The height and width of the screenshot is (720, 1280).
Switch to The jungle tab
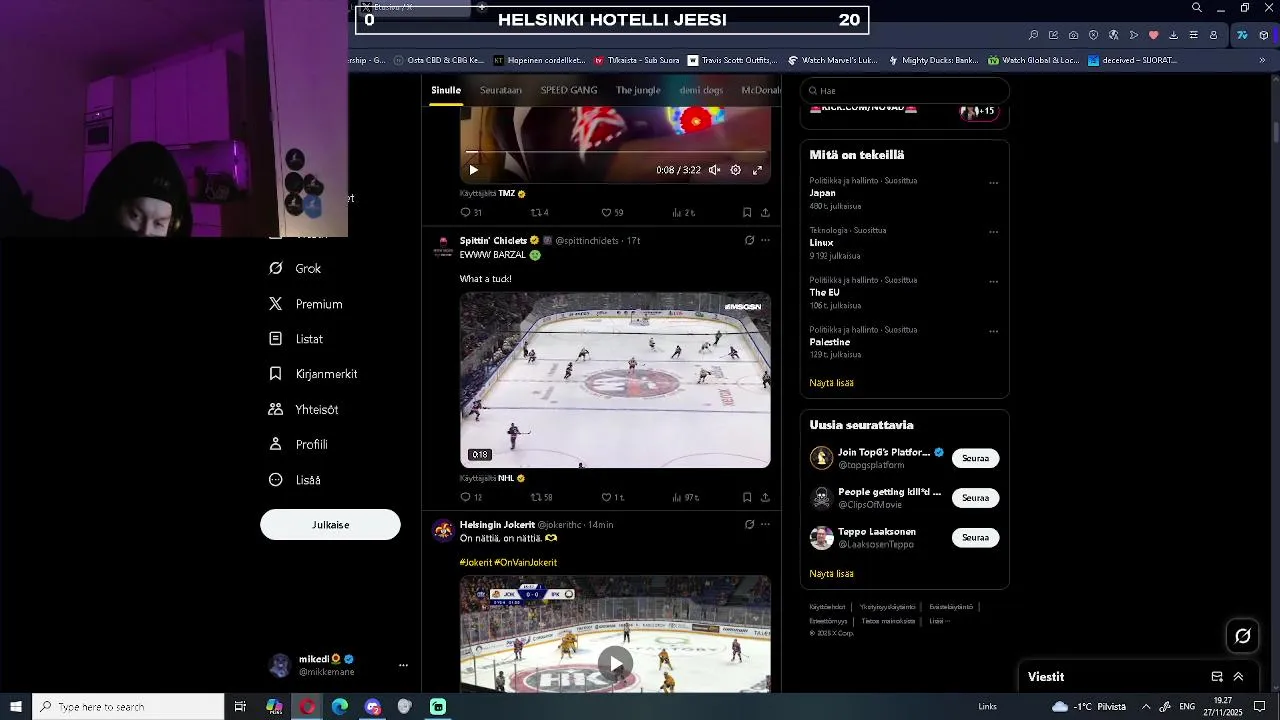click(638, 90)
